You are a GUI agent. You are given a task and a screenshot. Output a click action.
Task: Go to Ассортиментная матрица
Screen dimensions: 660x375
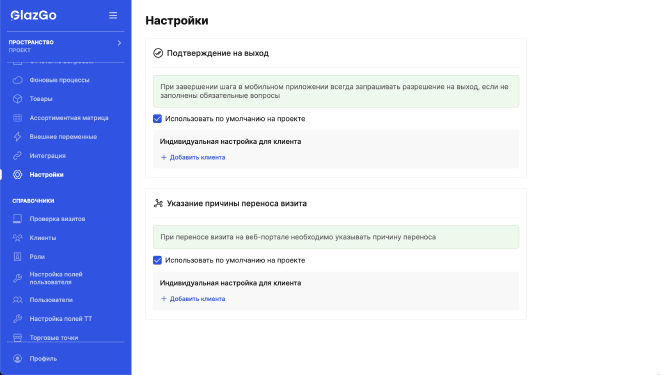tap(69, 118)
